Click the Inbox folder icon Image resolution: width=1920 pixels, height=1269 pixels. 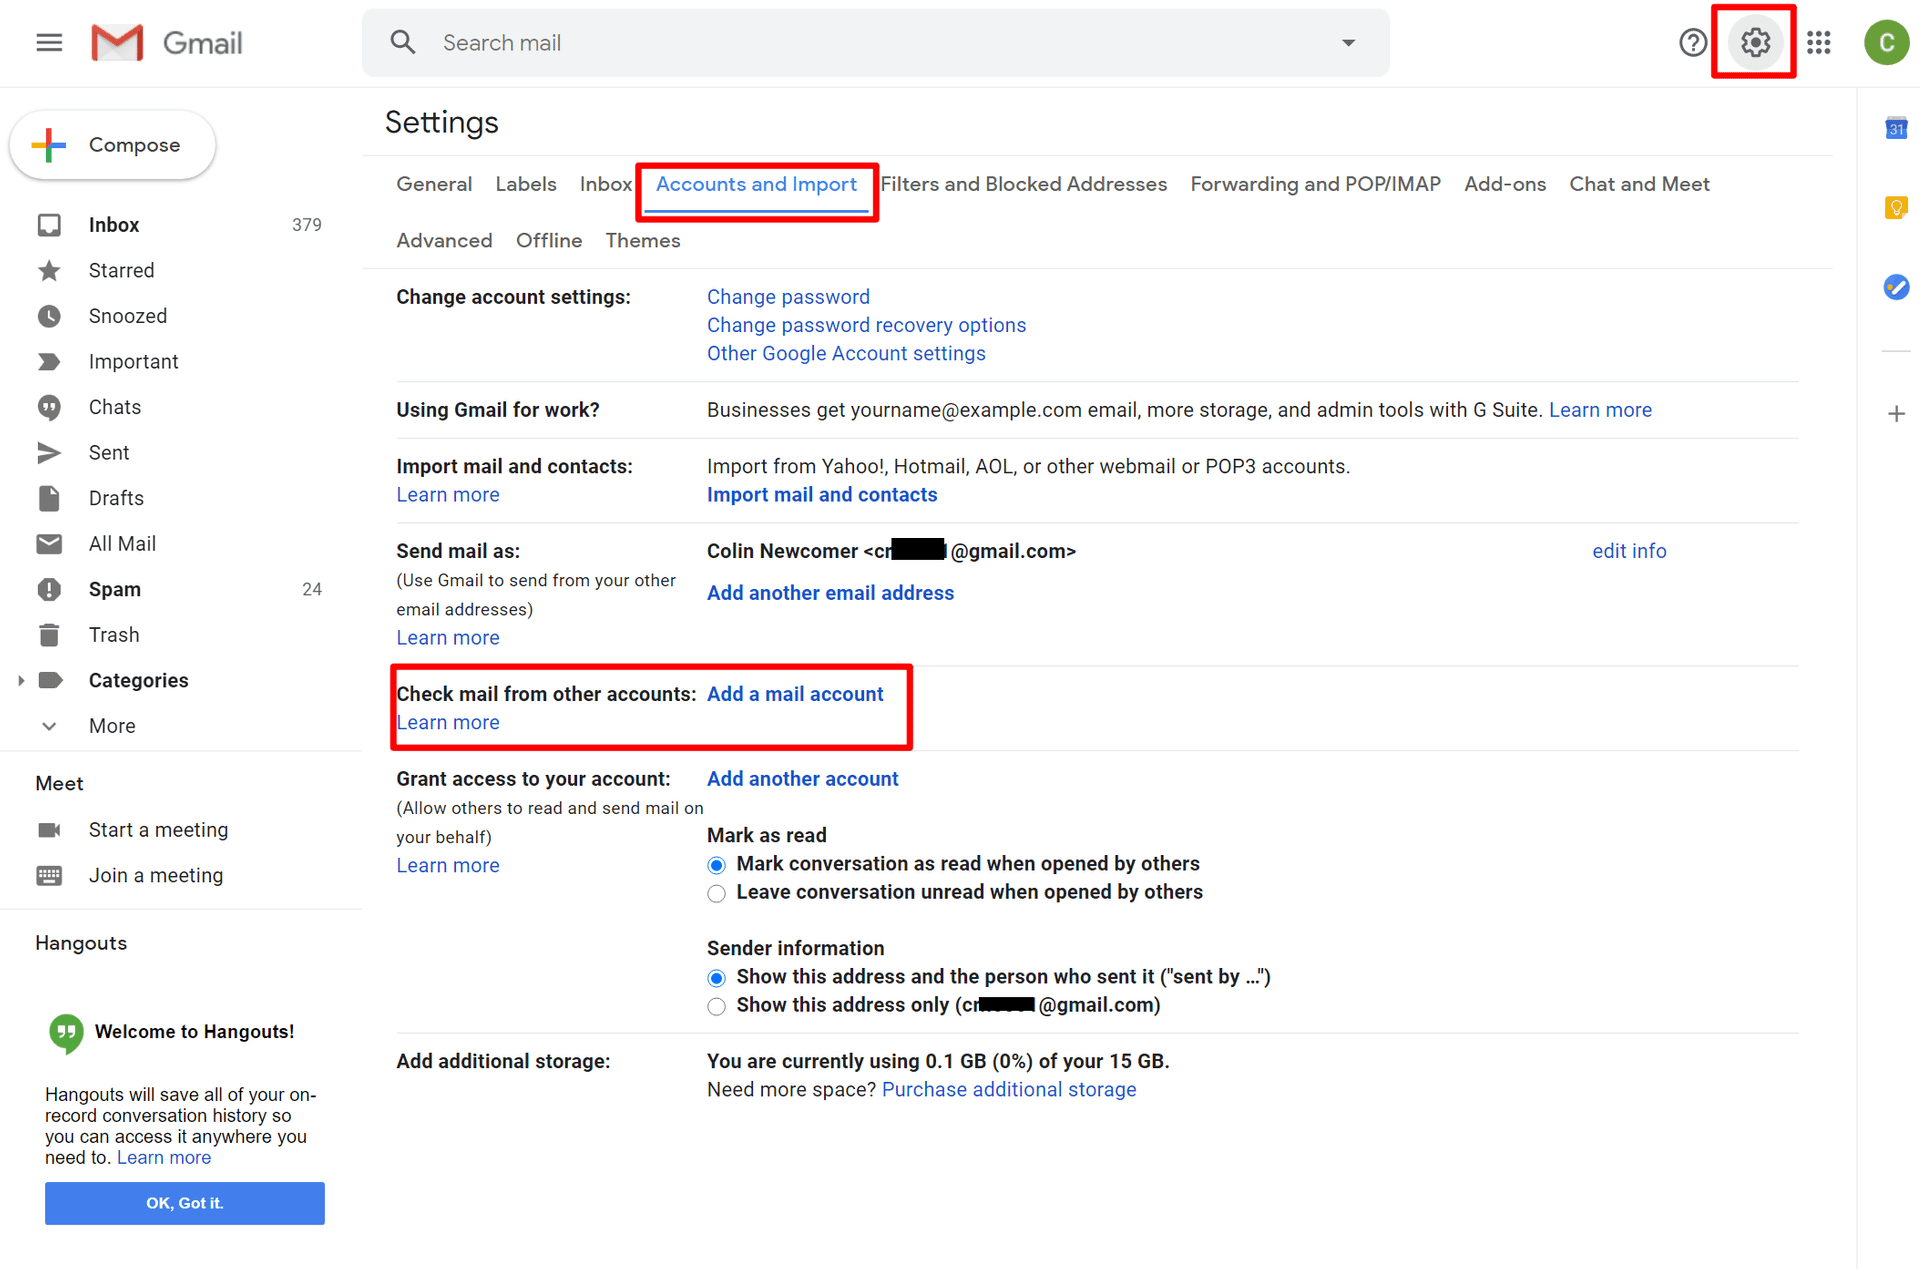coord(52,225)
